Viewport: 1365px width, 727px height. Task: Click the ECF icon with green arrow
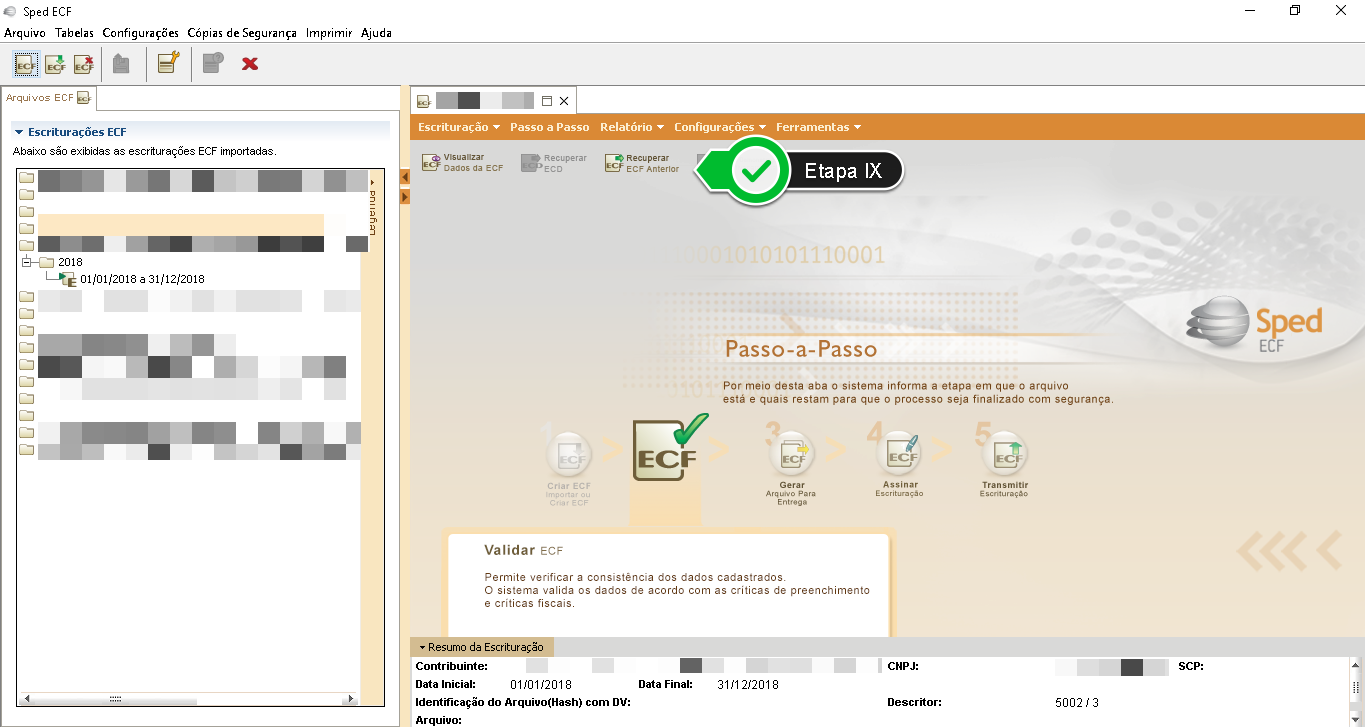pos(55,64)
